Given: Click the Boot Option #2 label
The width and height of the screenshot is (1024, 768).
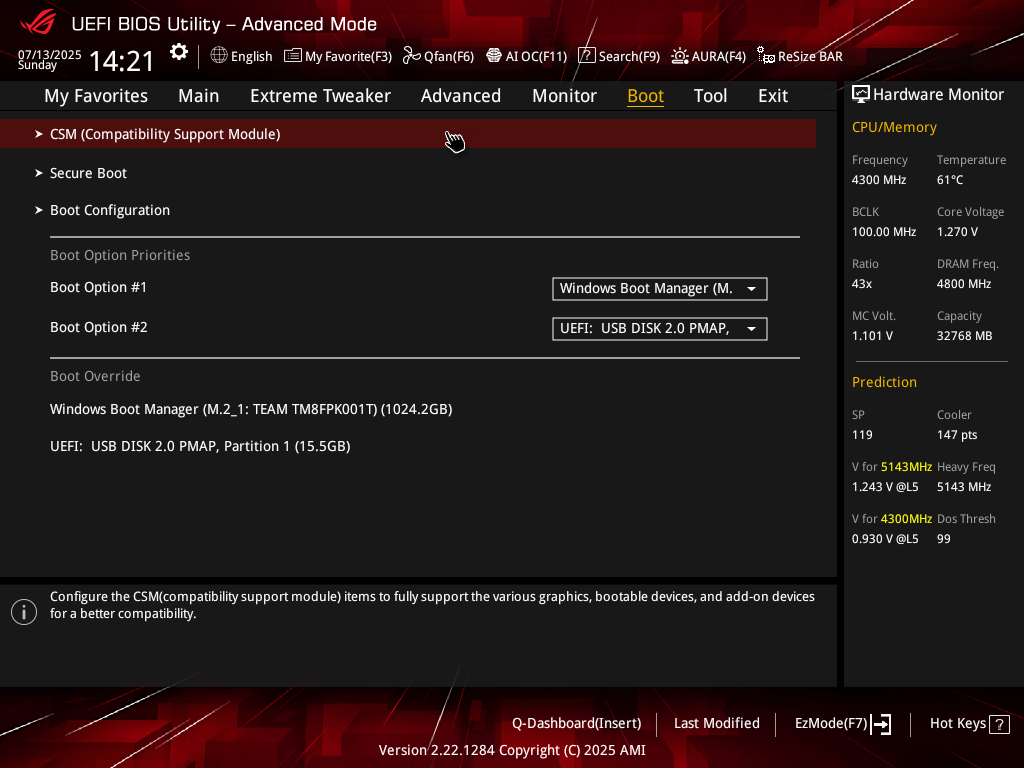Looking at the screenshot, I should click(99, 327).
